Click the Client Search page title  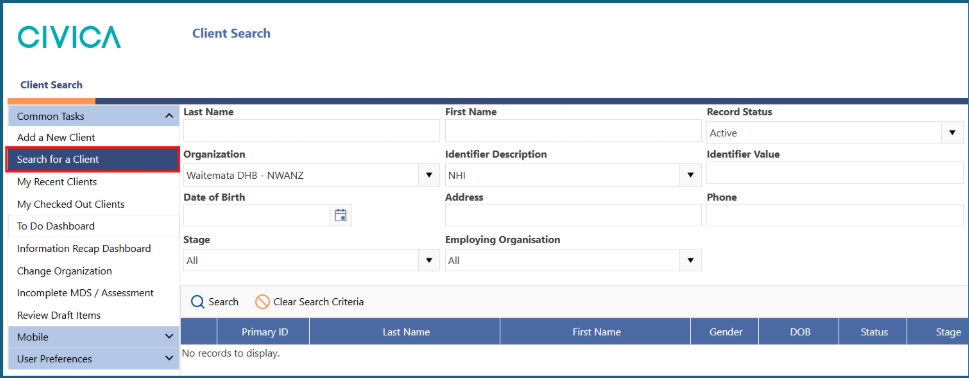tap(231, 33)
